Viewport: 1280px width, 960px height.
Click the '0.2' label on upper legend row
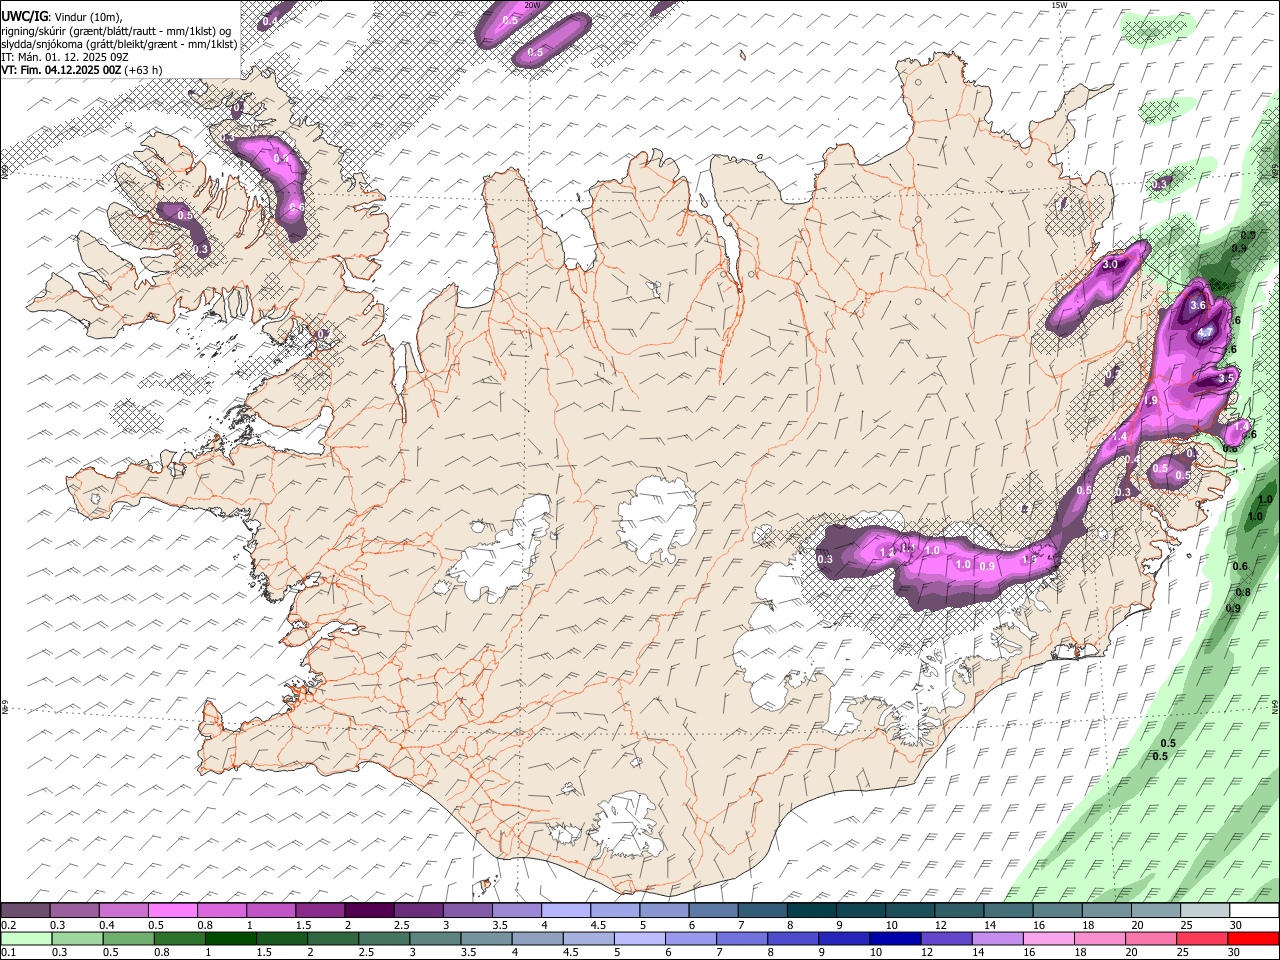coord(9,925)
